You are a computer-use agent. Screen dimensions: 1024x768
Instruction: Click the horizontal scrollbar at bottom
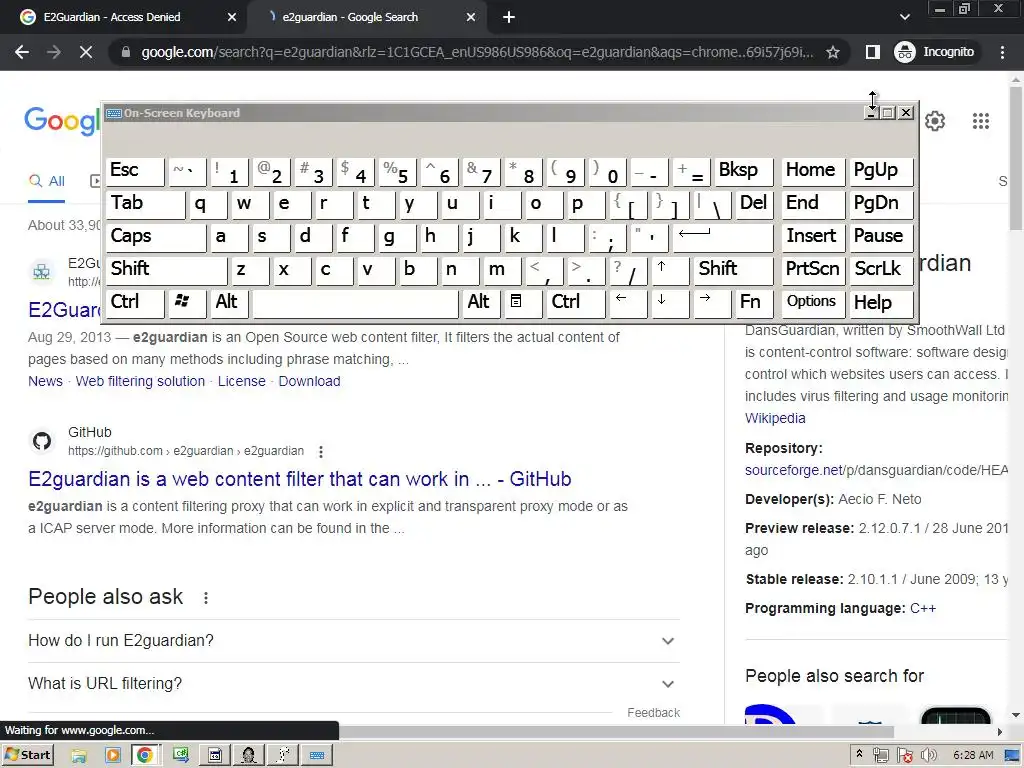(616, 732)
